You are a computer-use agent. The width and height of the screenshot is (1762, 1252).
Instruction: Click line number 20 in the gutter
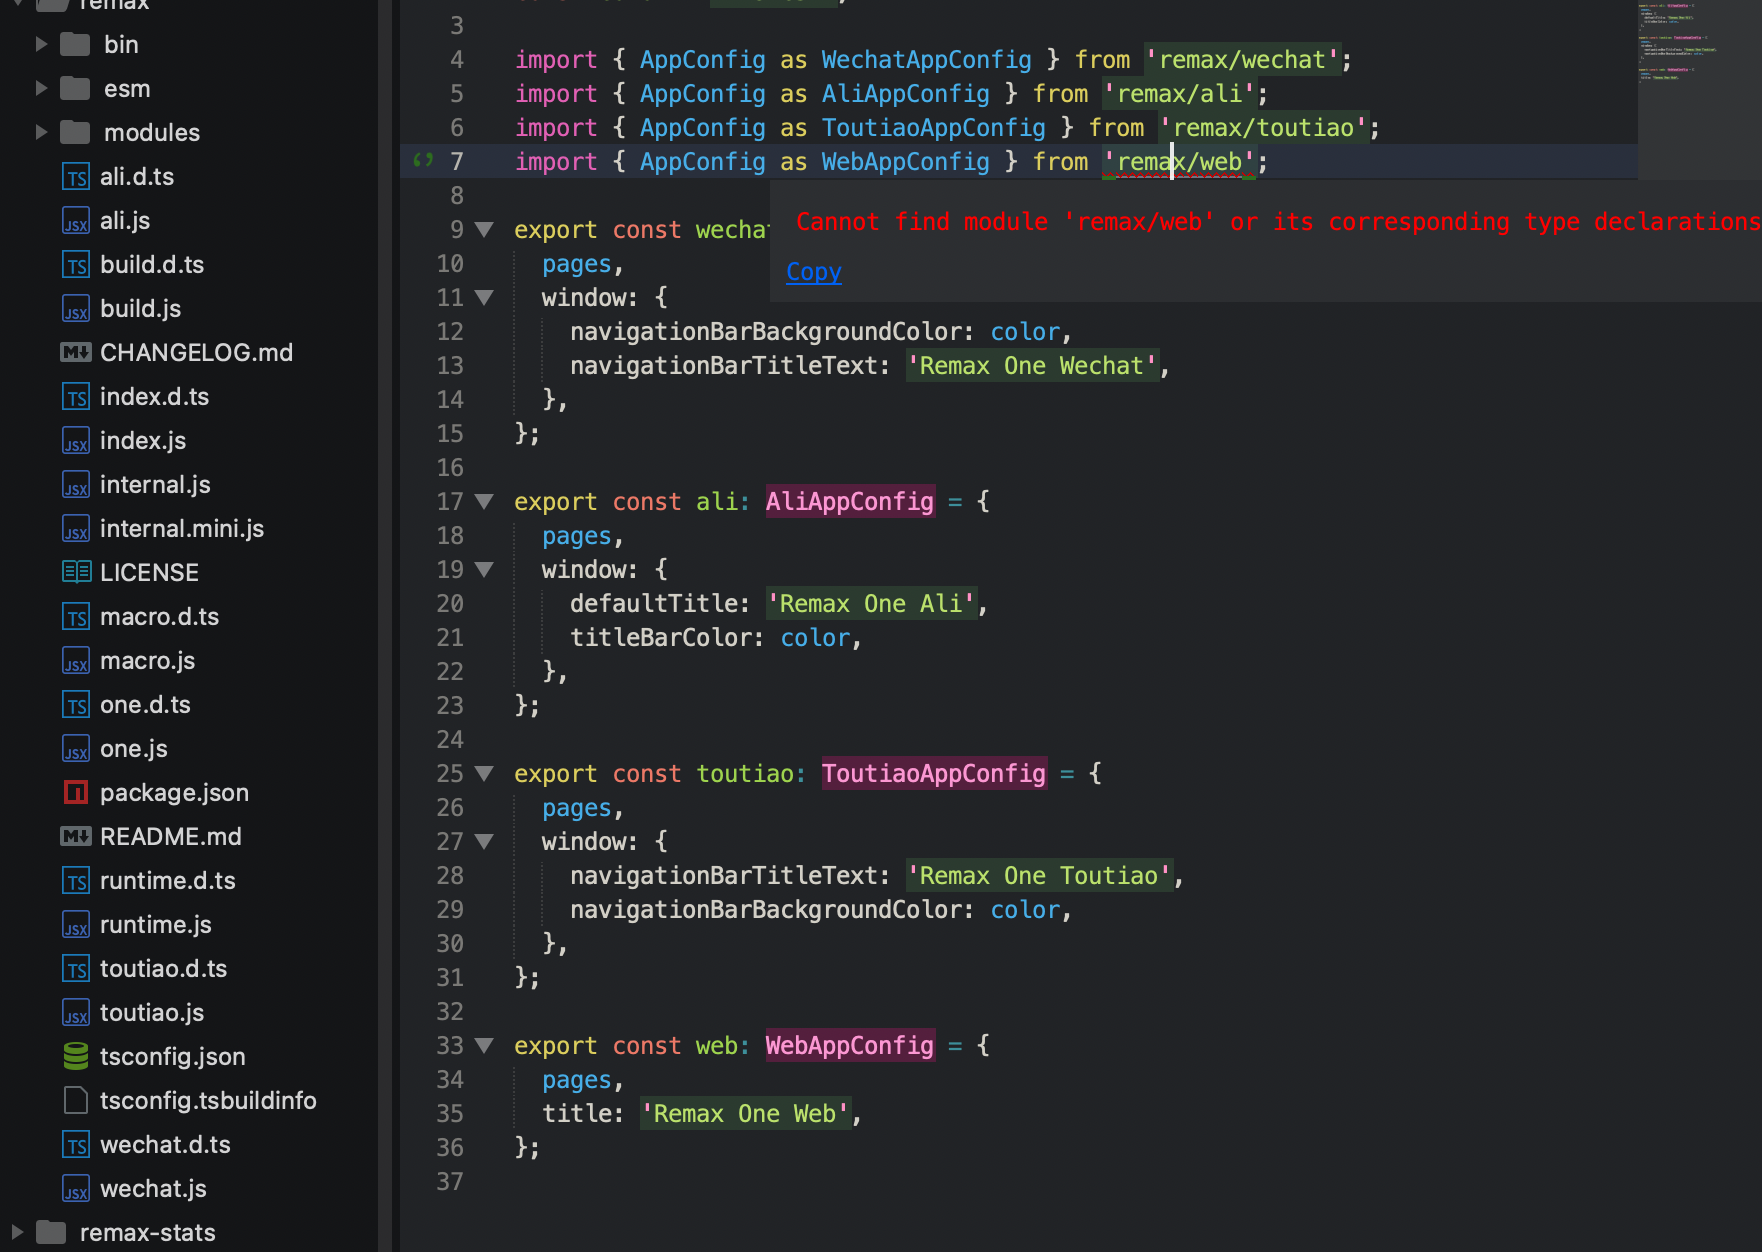[450, 604]
